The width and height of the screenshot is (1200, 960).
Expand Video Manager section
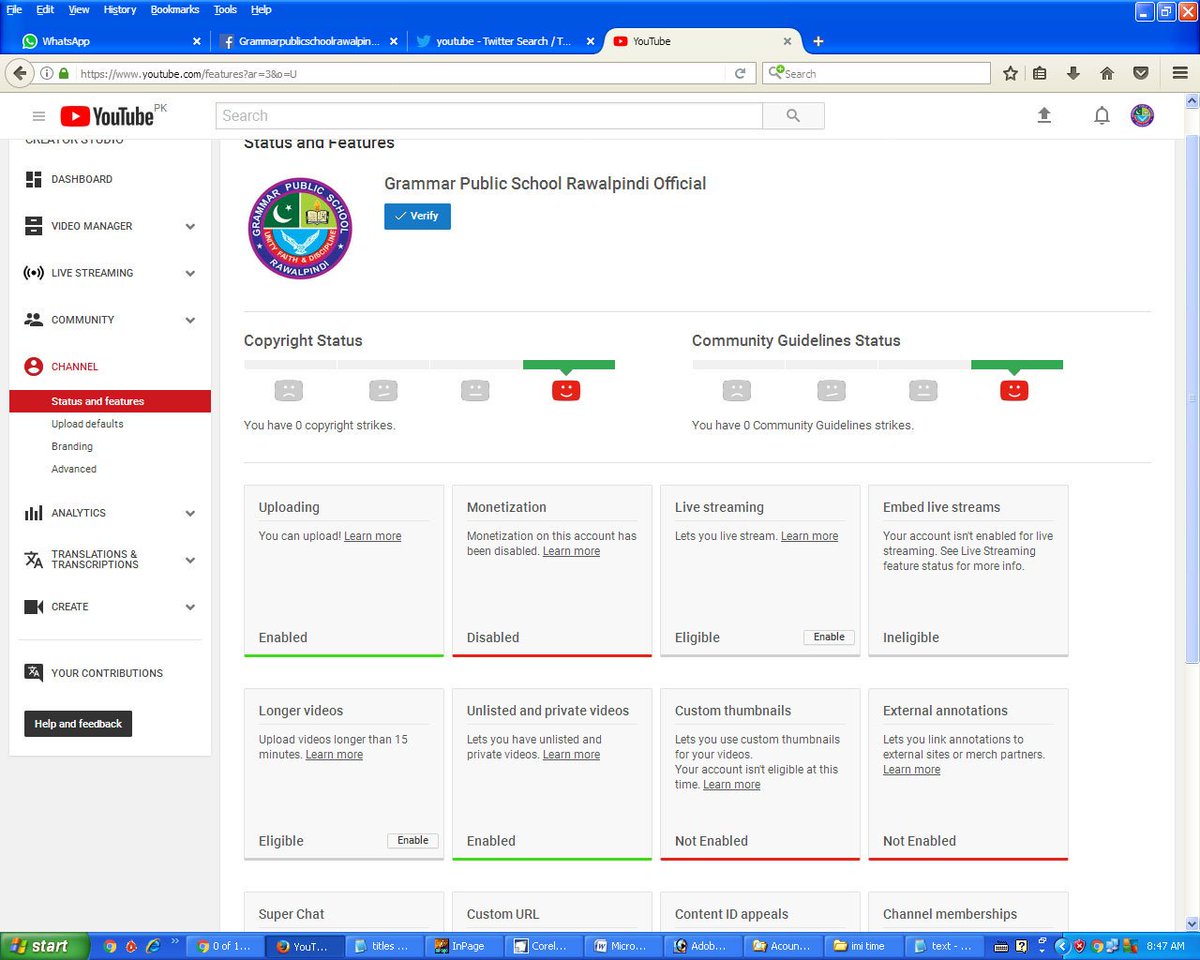190,227
